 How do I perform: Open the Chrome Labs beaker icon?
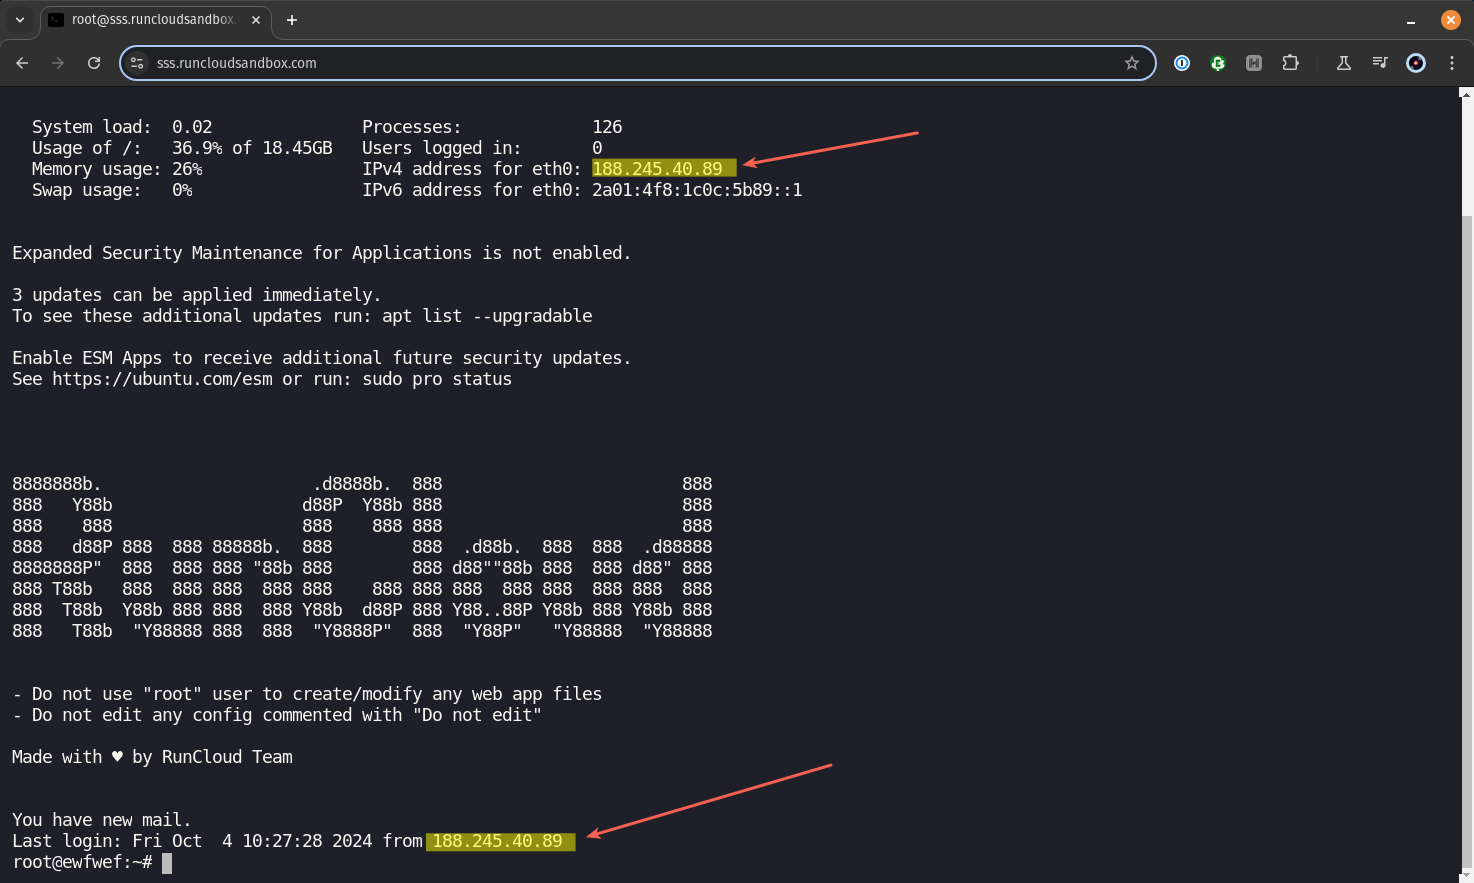click(1343, 63)
